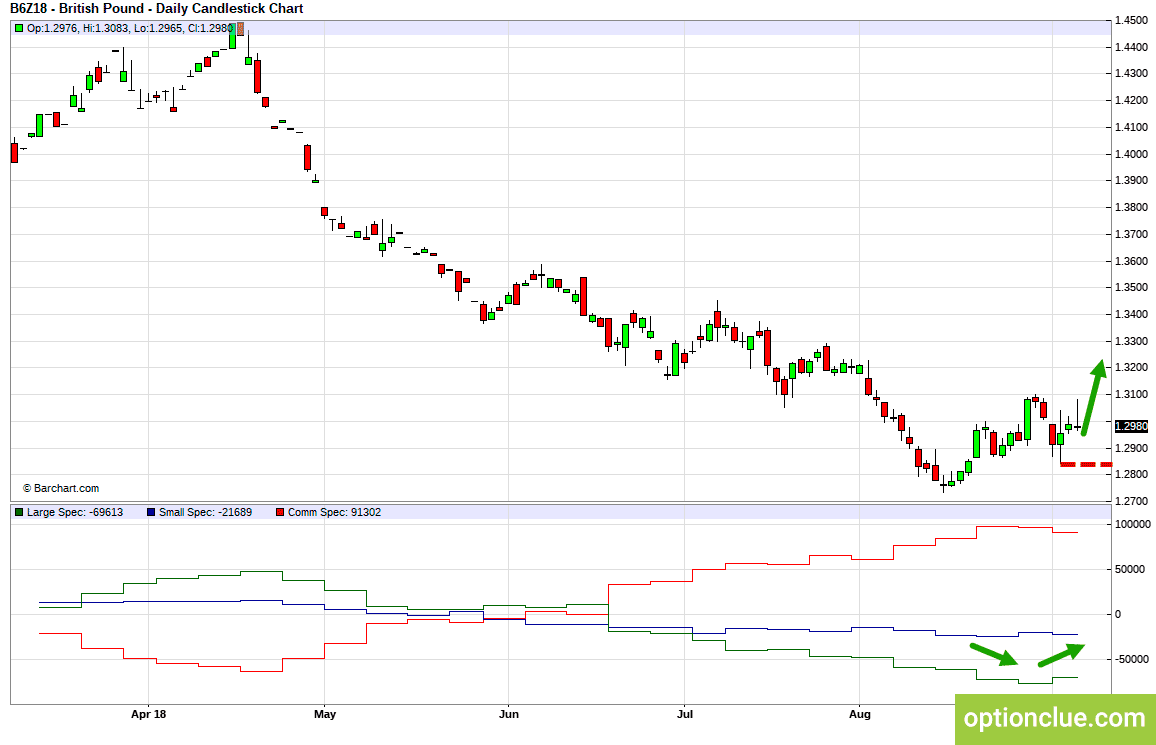
Task: Click the 1.3500 price axis label
Action: tap(1132, 287)
